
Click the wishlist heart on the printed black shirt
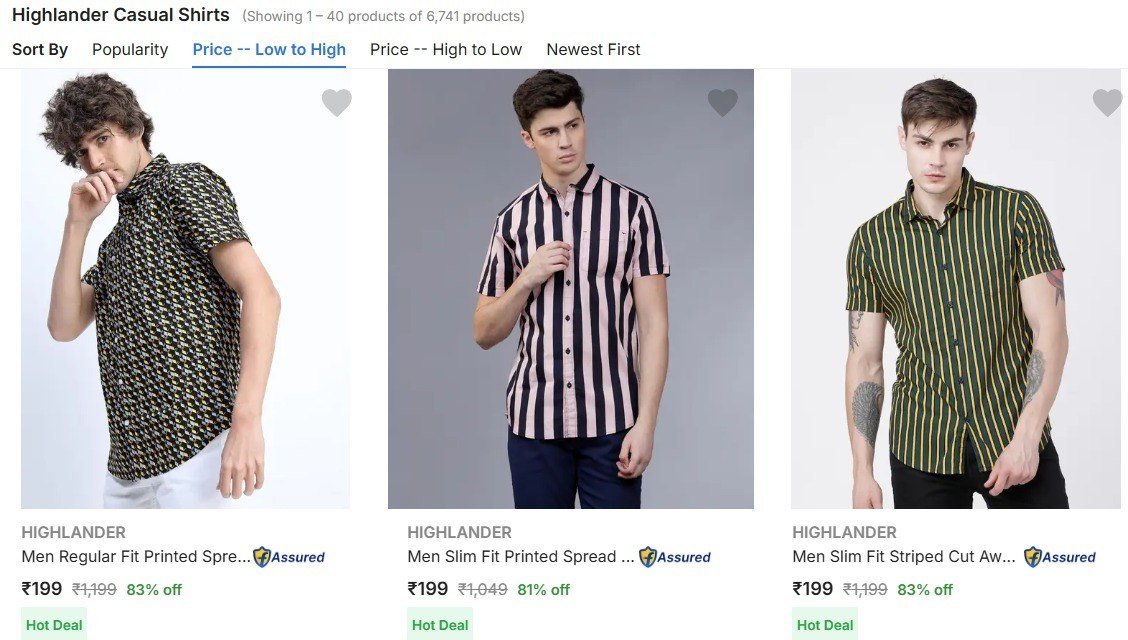(x=337, y=102)
